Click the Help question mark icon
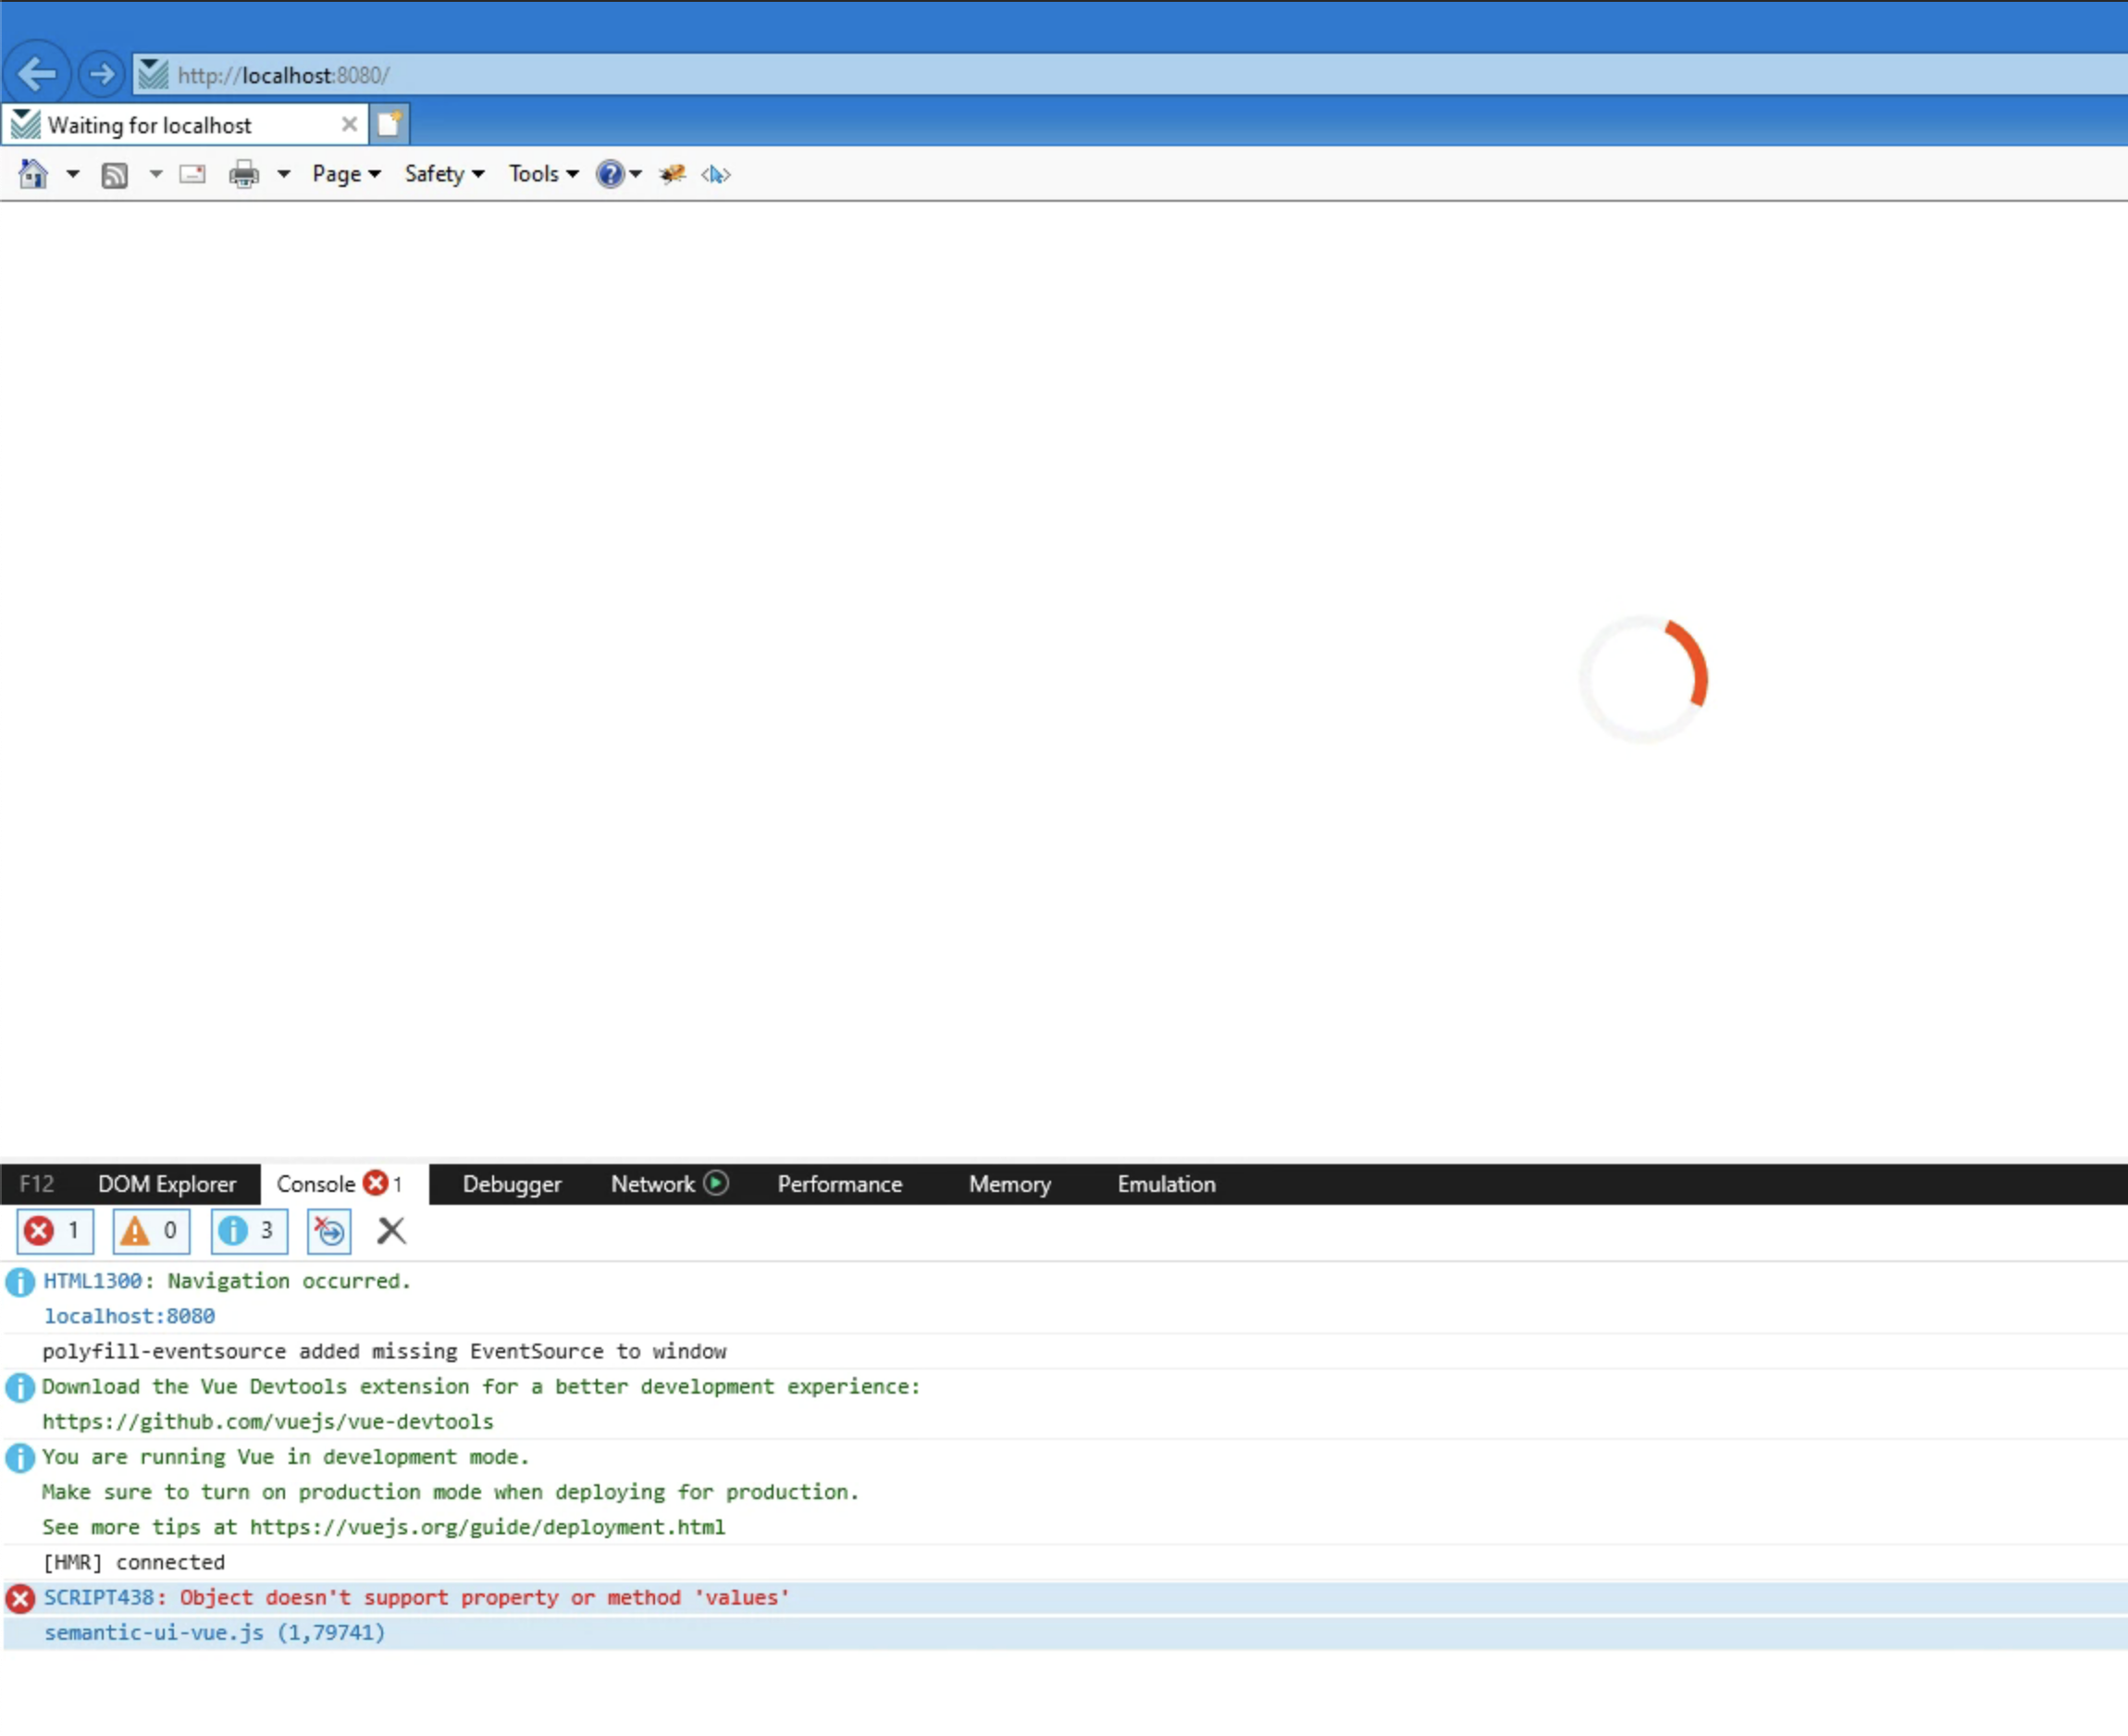Viewport: 2128px width, 1736px height. point(610,174)
